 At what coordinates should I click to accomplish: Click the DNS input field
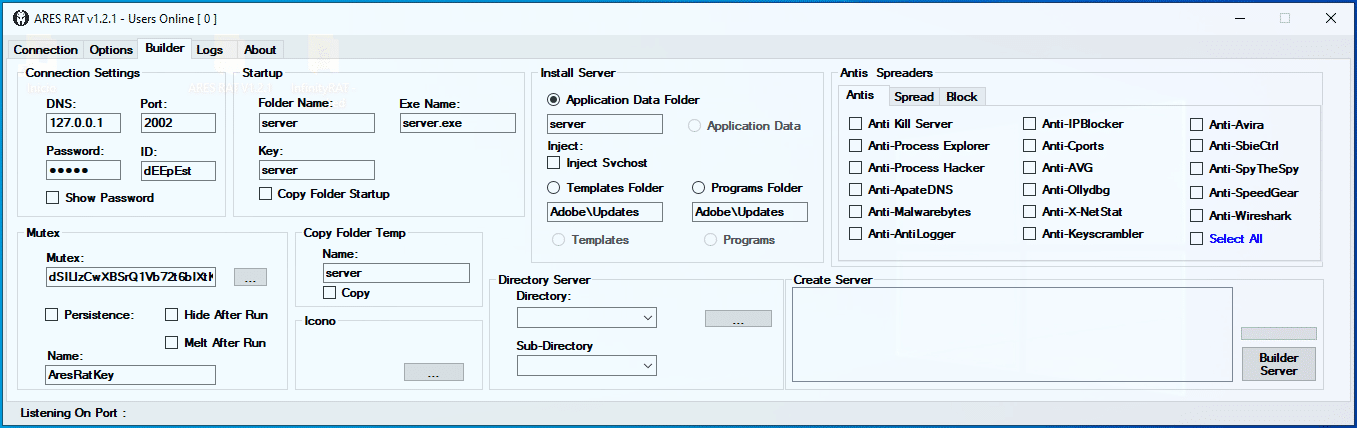click(83, 122)
